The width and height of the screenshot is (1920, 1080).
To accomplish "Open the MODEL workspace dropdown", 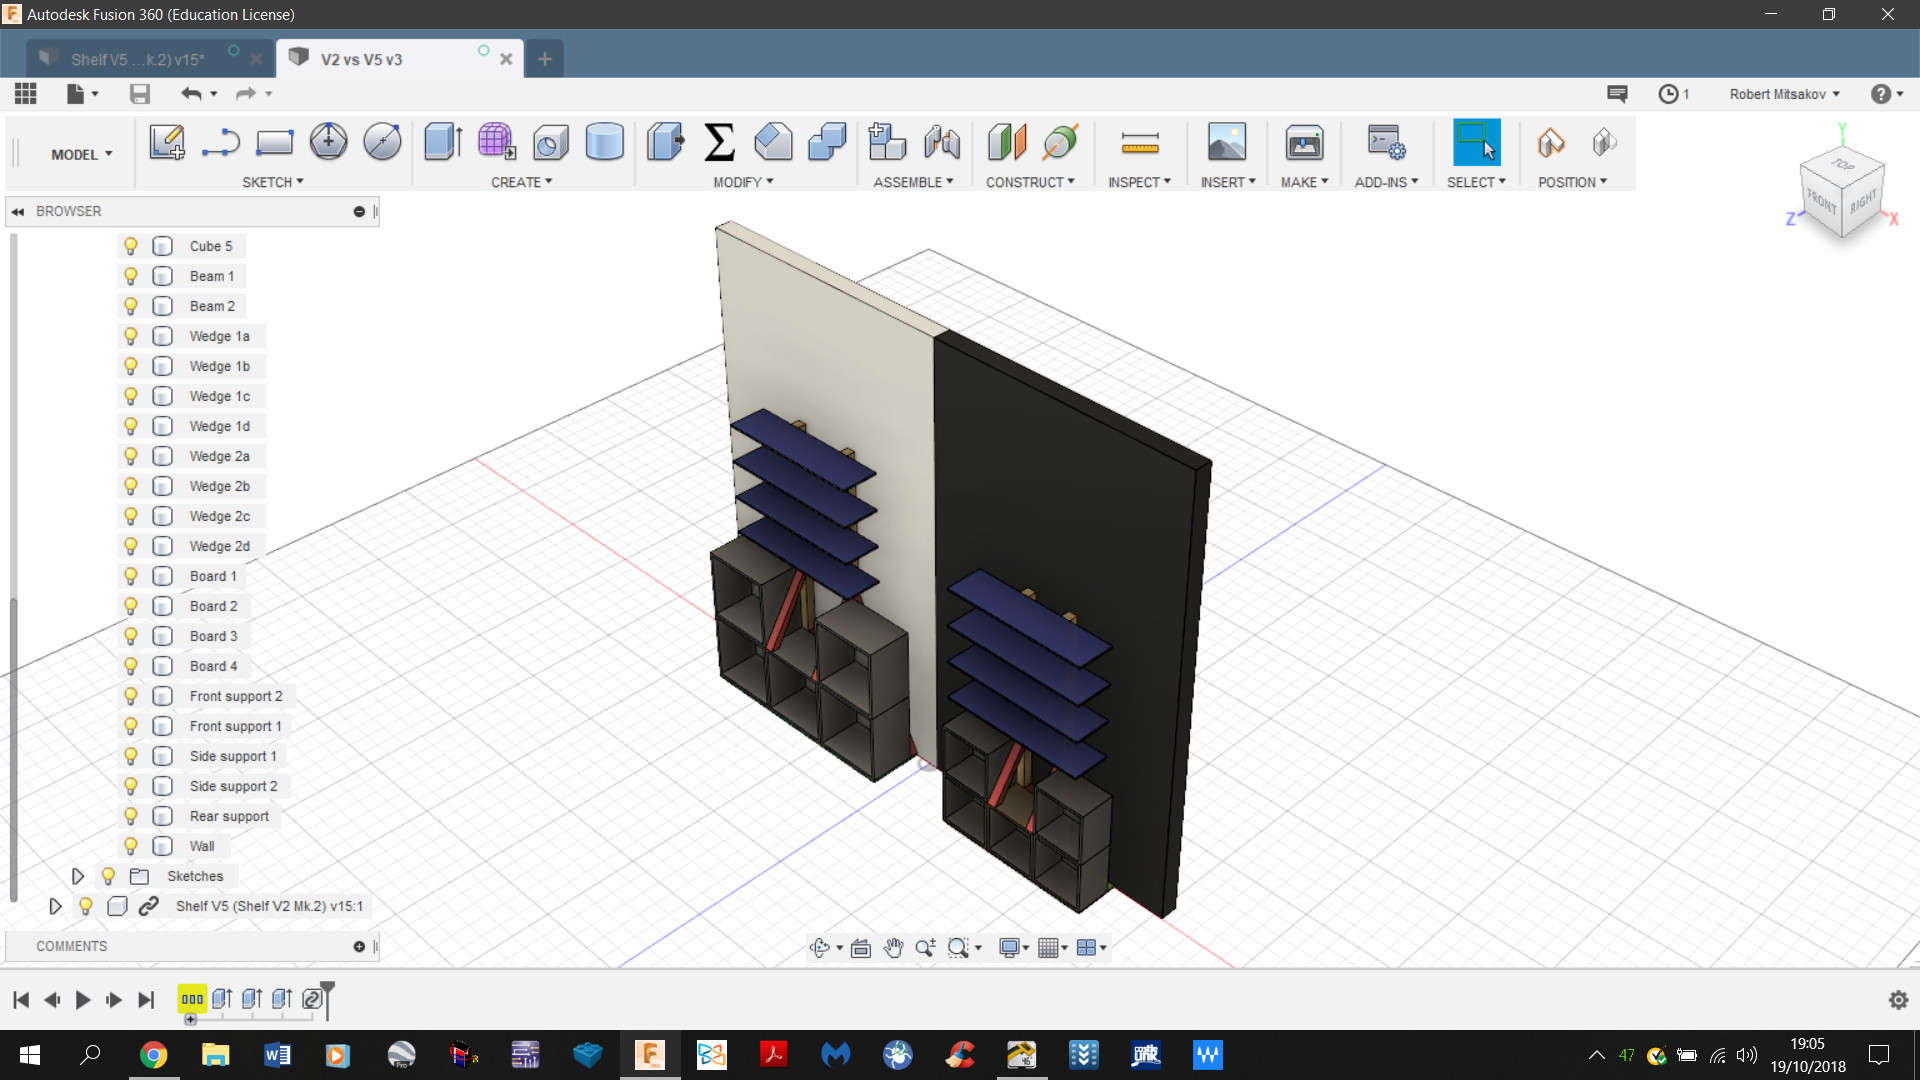I will (82, 154).
